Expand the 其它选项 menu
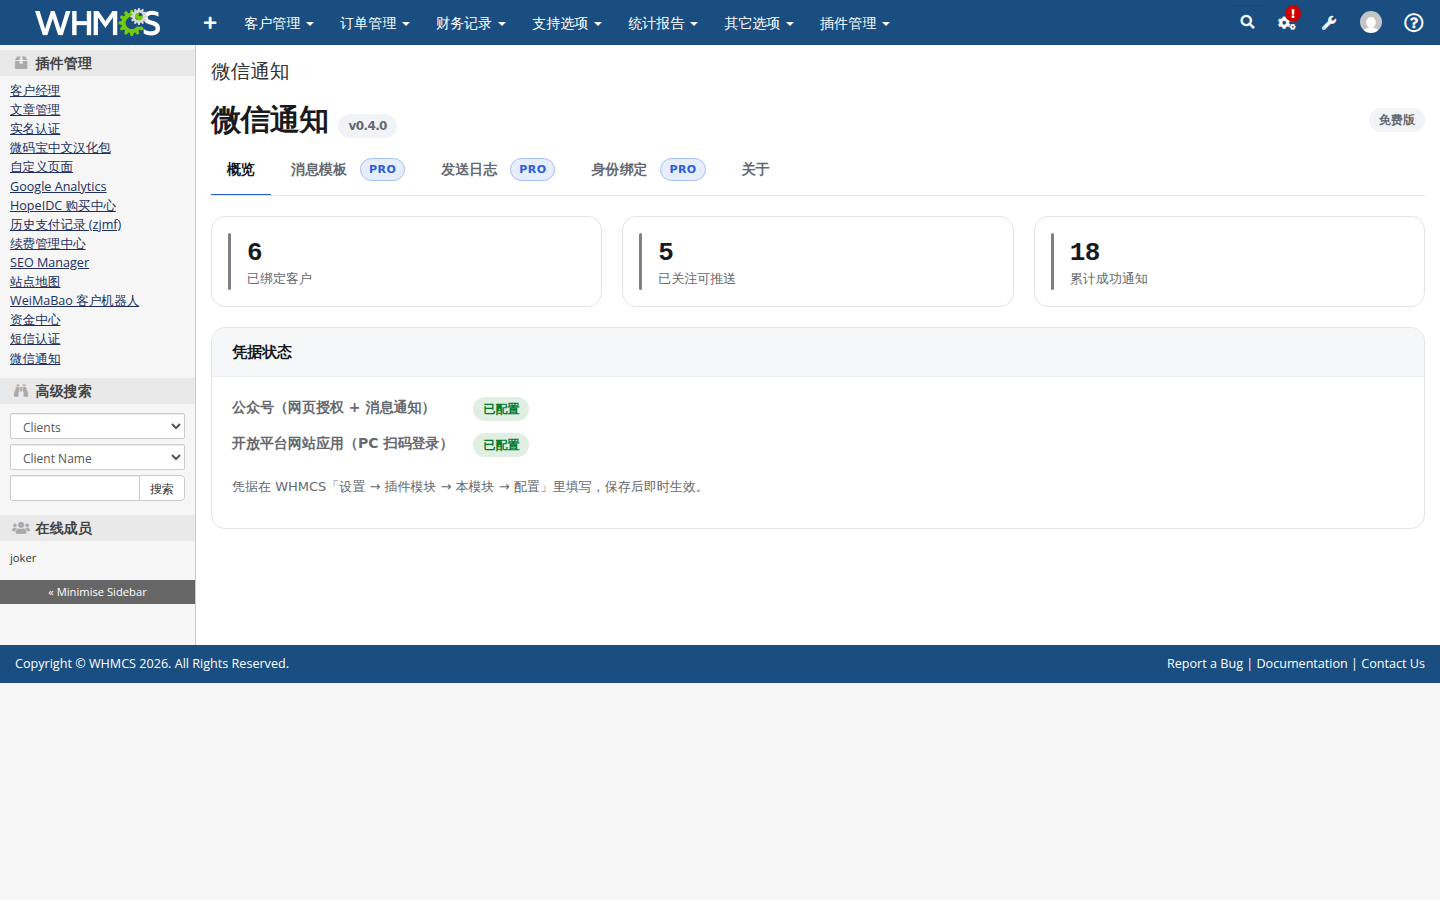1440x900 pixels. point(759,23)
